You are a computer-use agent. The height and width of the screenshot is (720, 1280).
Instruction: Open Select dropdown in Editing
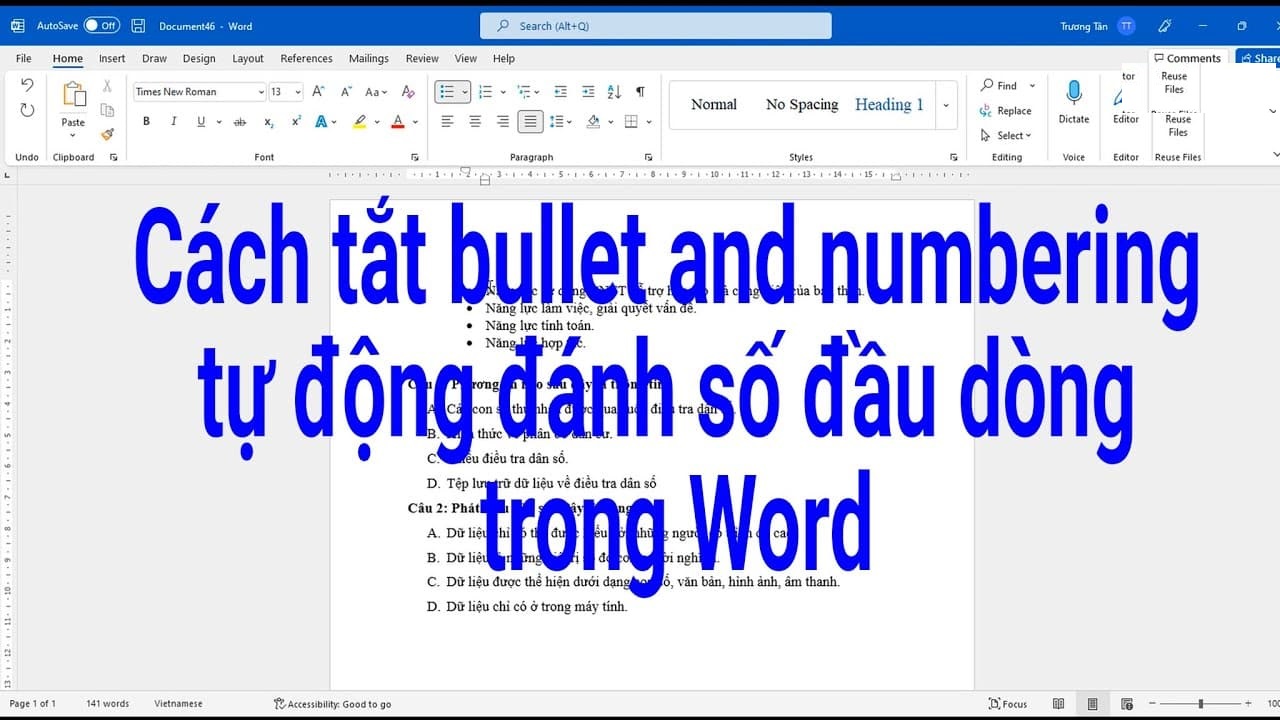1006,136
